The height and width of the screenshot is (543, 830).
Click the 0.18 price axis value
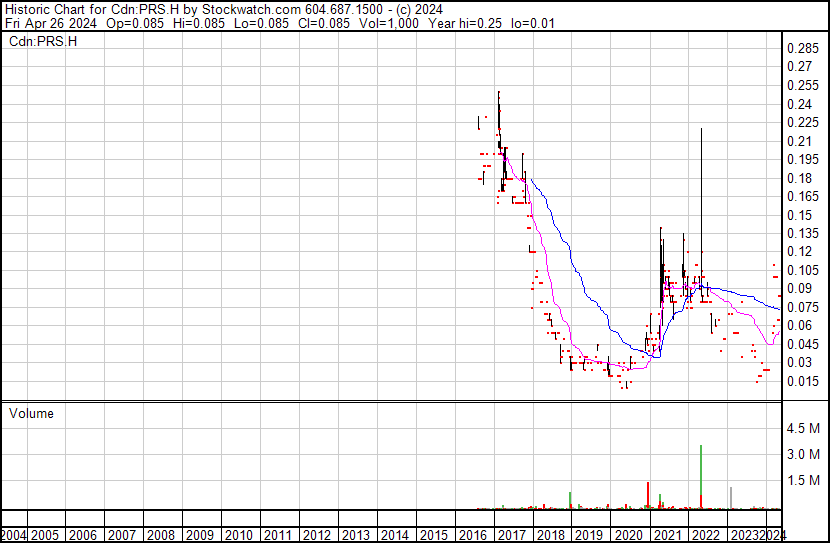pos(800,178)
